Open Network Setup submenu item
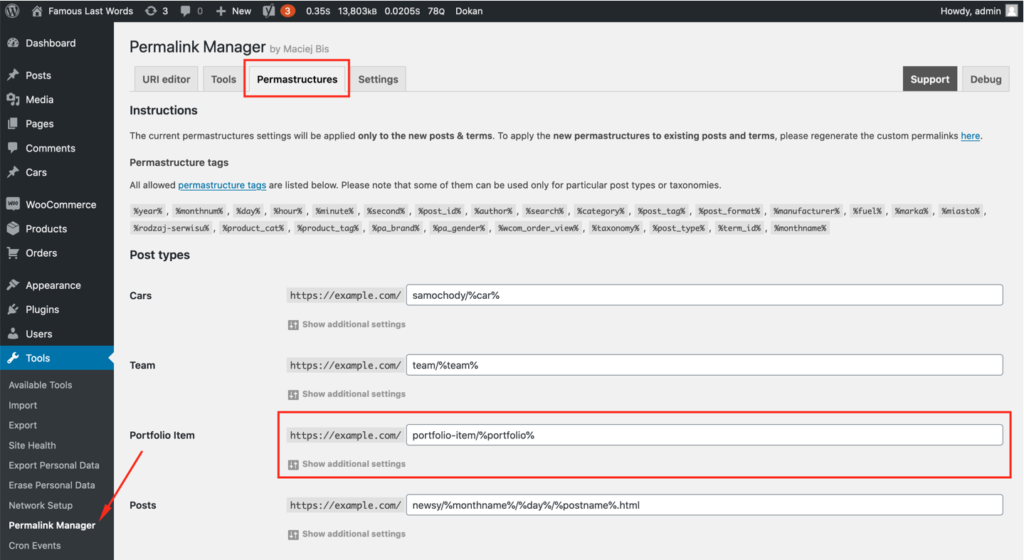 [40, 505]
